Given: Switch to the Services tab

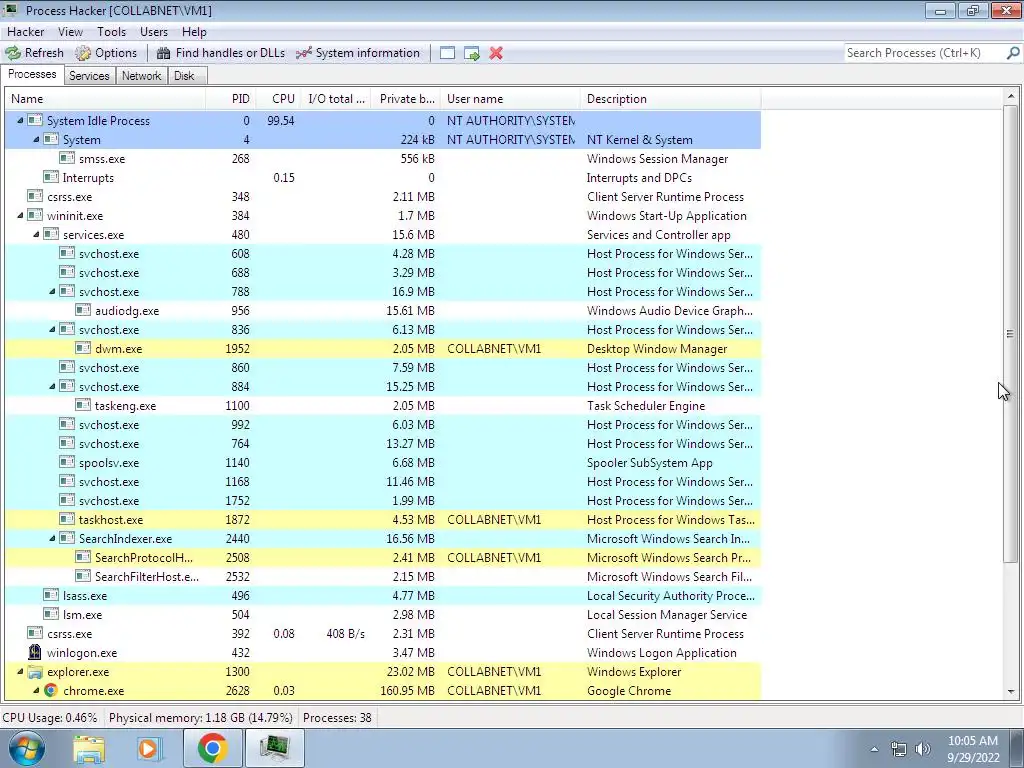Looking at the screenshot, I should 89,76.
